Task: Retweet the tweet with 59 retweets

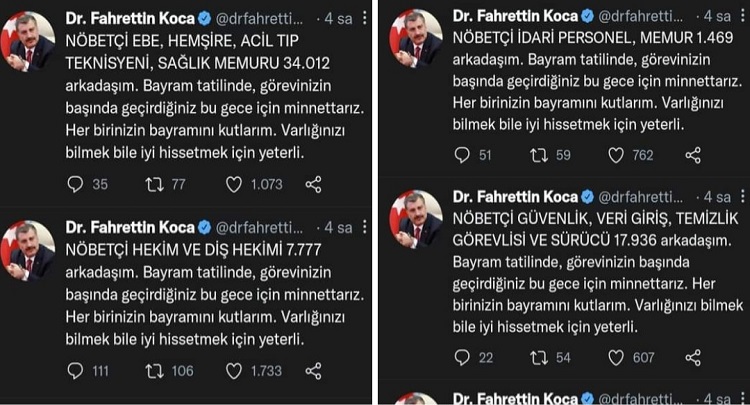Action: [x=541, y=155]
